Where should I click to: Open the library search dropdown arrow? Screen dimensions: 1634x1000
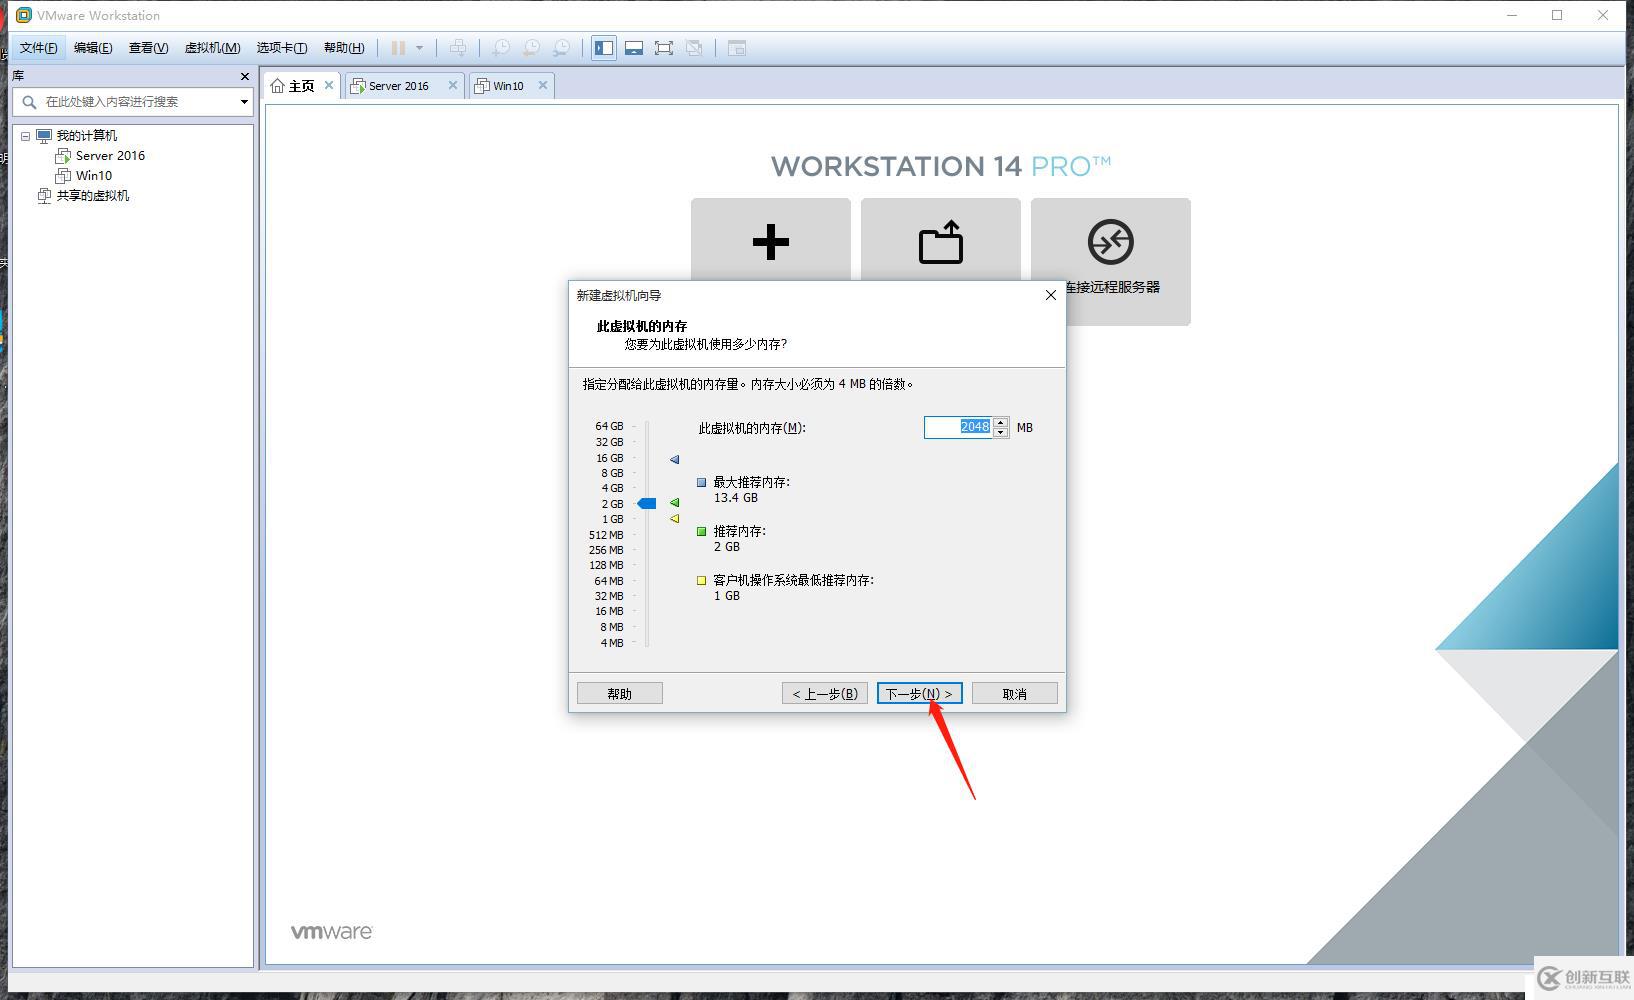(x=244, y=101)
